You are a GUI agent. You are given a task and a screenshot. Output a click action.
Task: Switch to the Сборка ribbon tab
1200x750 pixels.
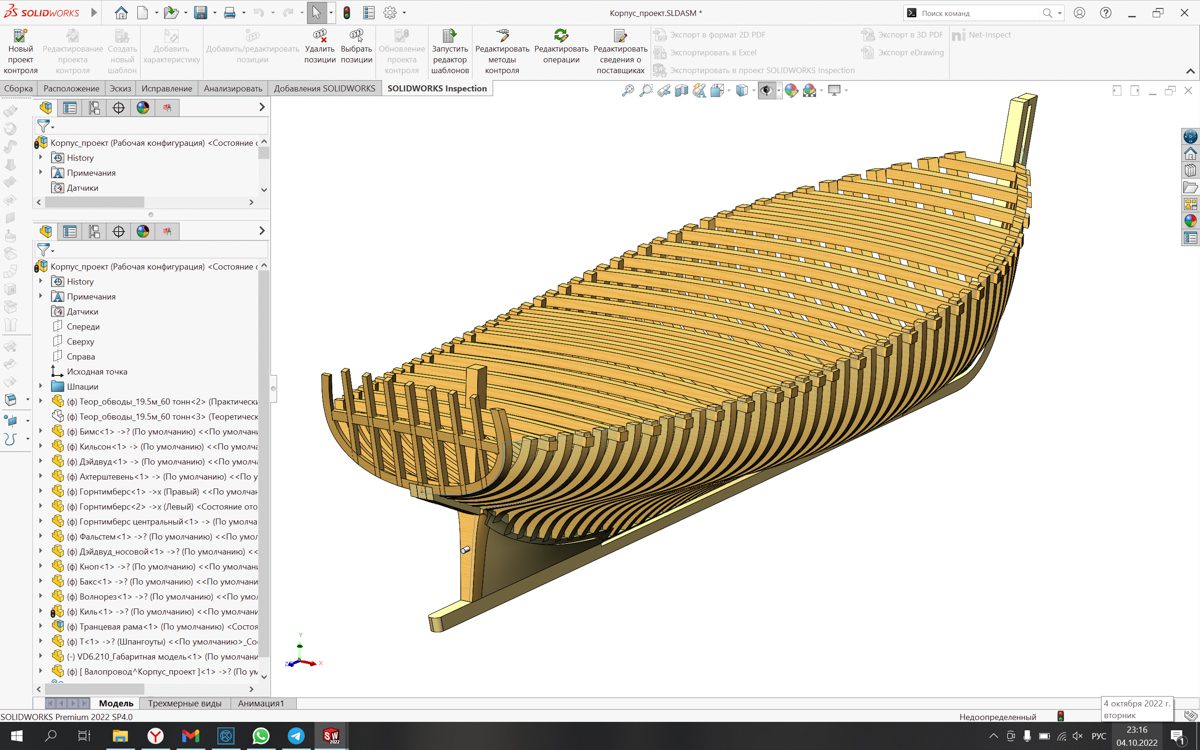click(18, 89)
